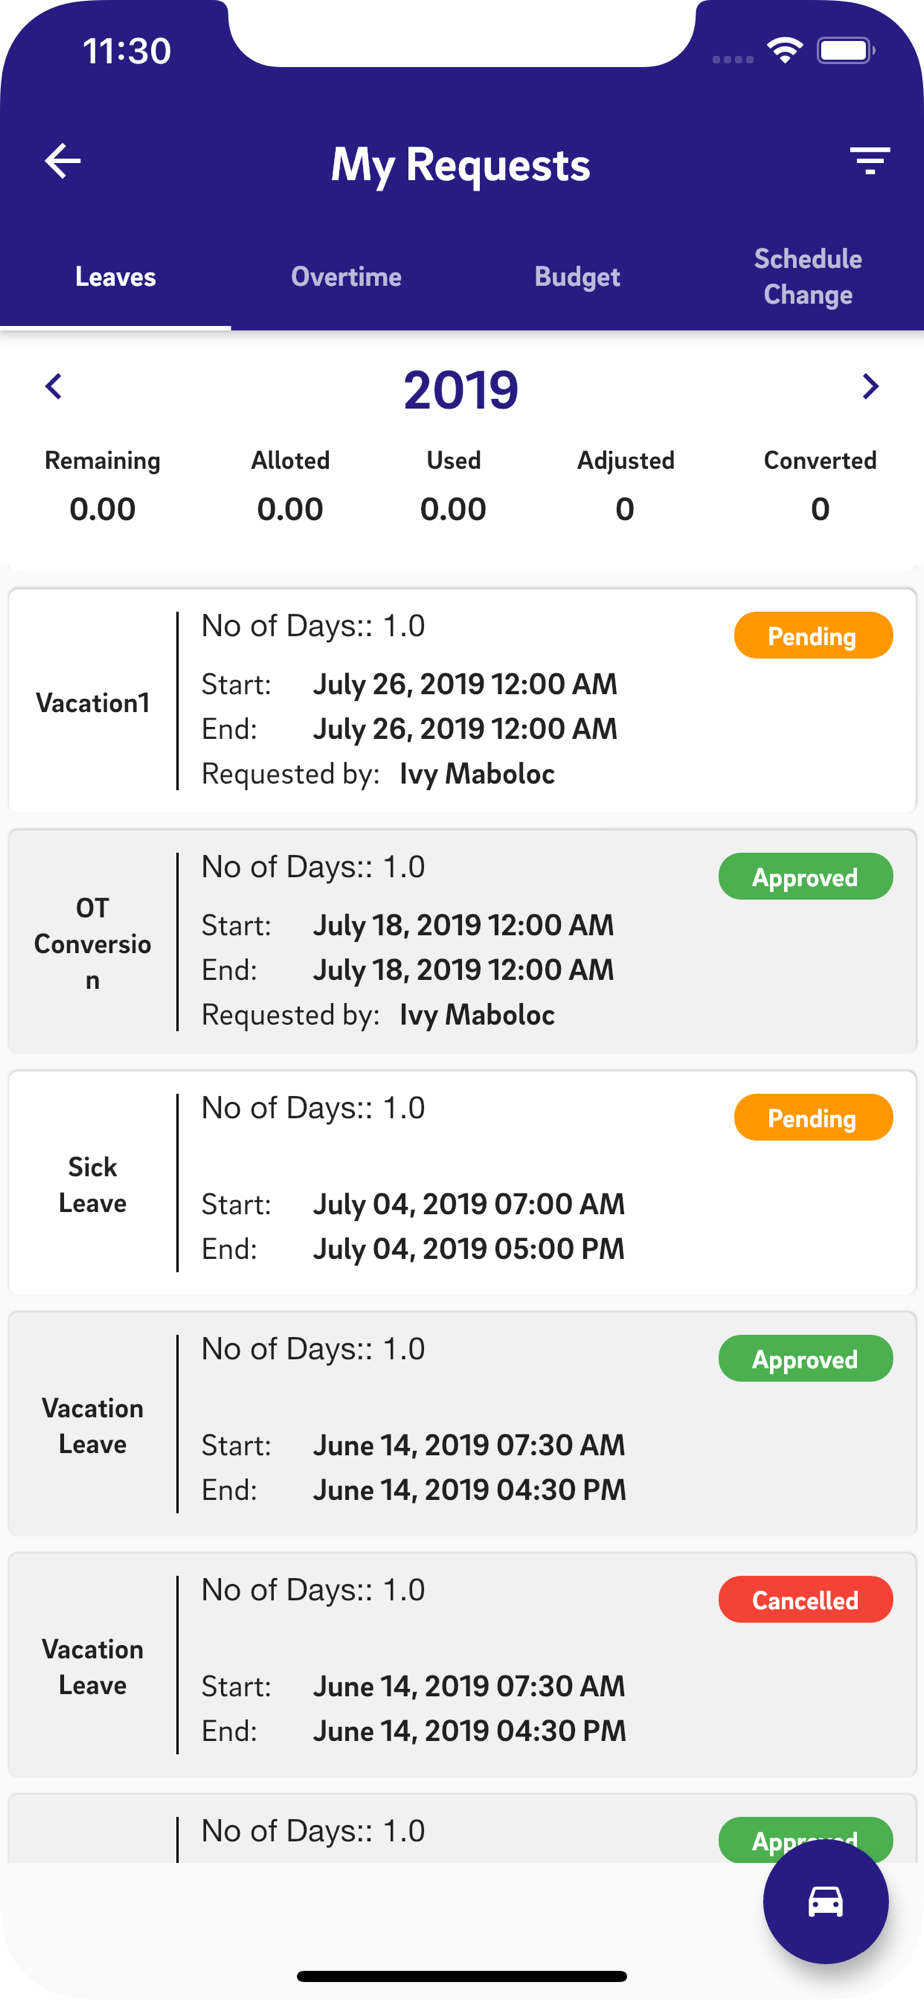Tap the Approved badge on OT Conversion
Image resolution: width=924 pixels, height=2000 pixels.
tap(805, 877)
